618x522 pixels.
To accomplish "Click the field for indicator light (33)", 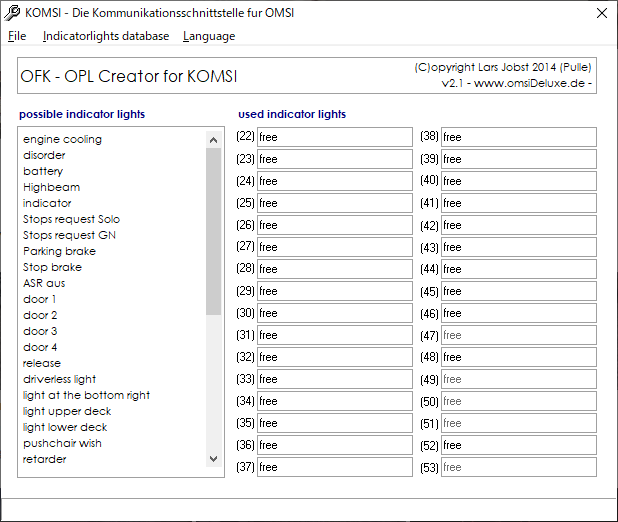I will 335,379.
